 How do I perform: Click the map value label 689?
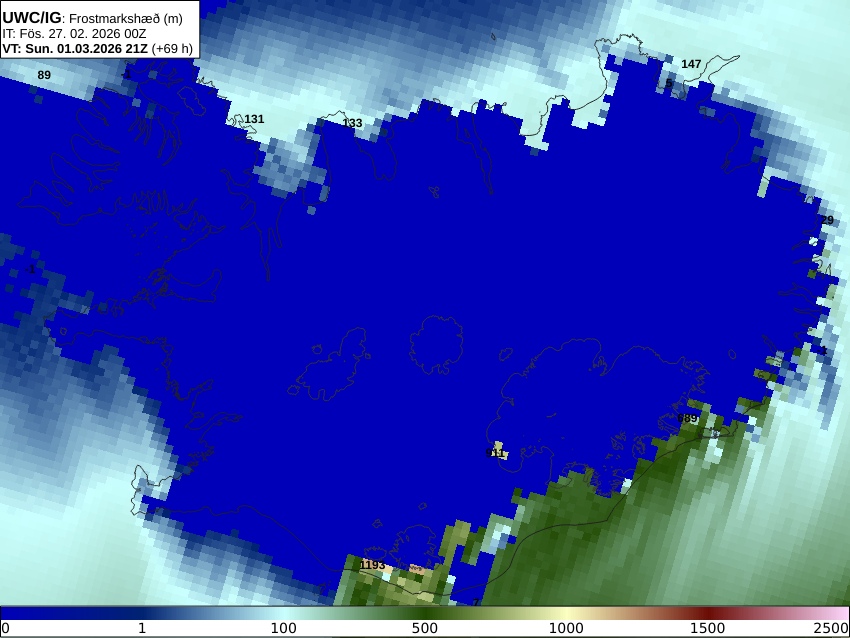click(687, 418)
